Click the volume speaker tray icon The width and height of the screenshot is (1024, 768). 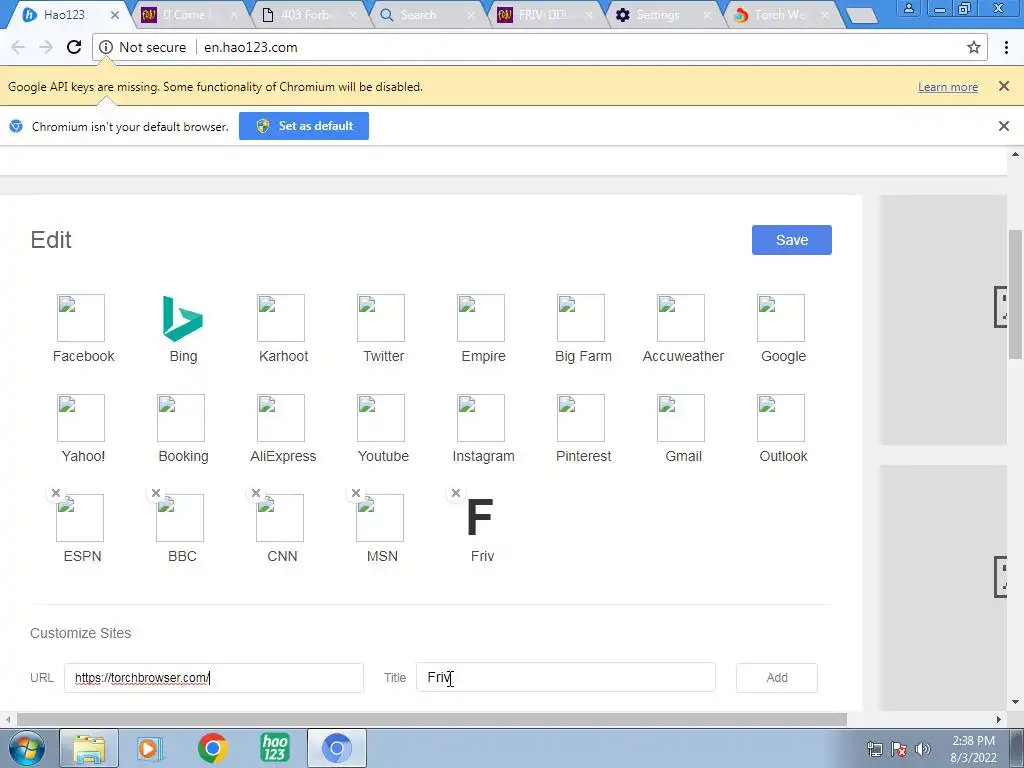pos(923,749)
